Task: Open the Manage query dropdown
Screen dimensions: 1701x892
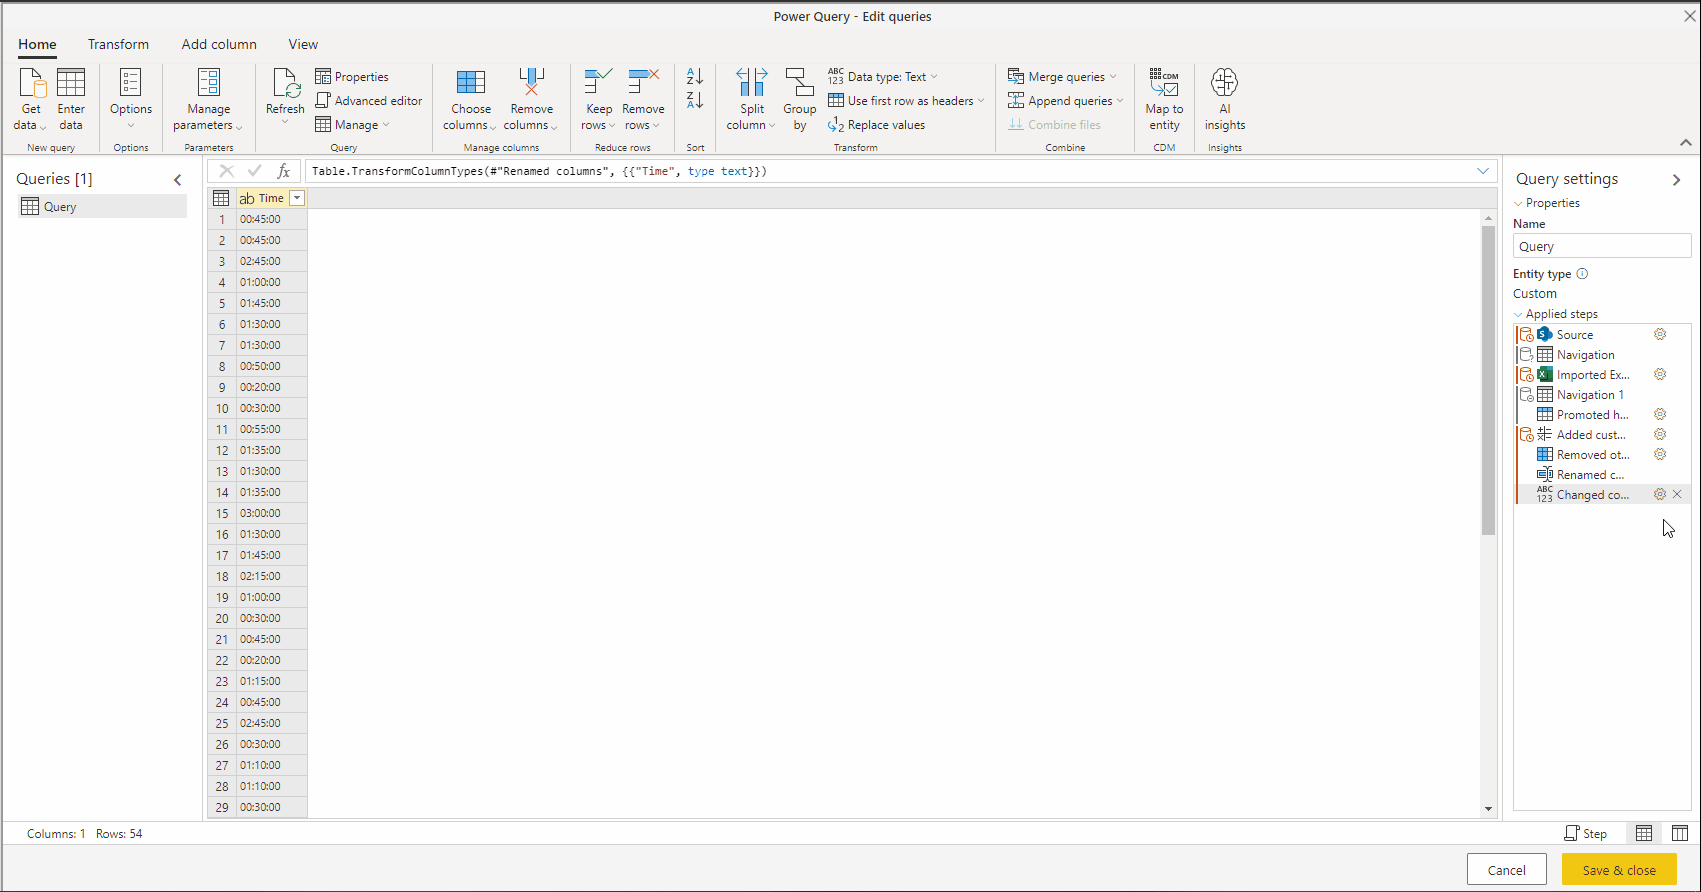Action: [x=353, y=125]
